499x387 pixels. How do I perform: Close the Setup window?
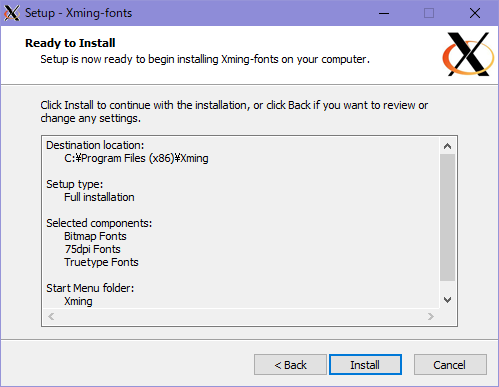coord(475,13)
